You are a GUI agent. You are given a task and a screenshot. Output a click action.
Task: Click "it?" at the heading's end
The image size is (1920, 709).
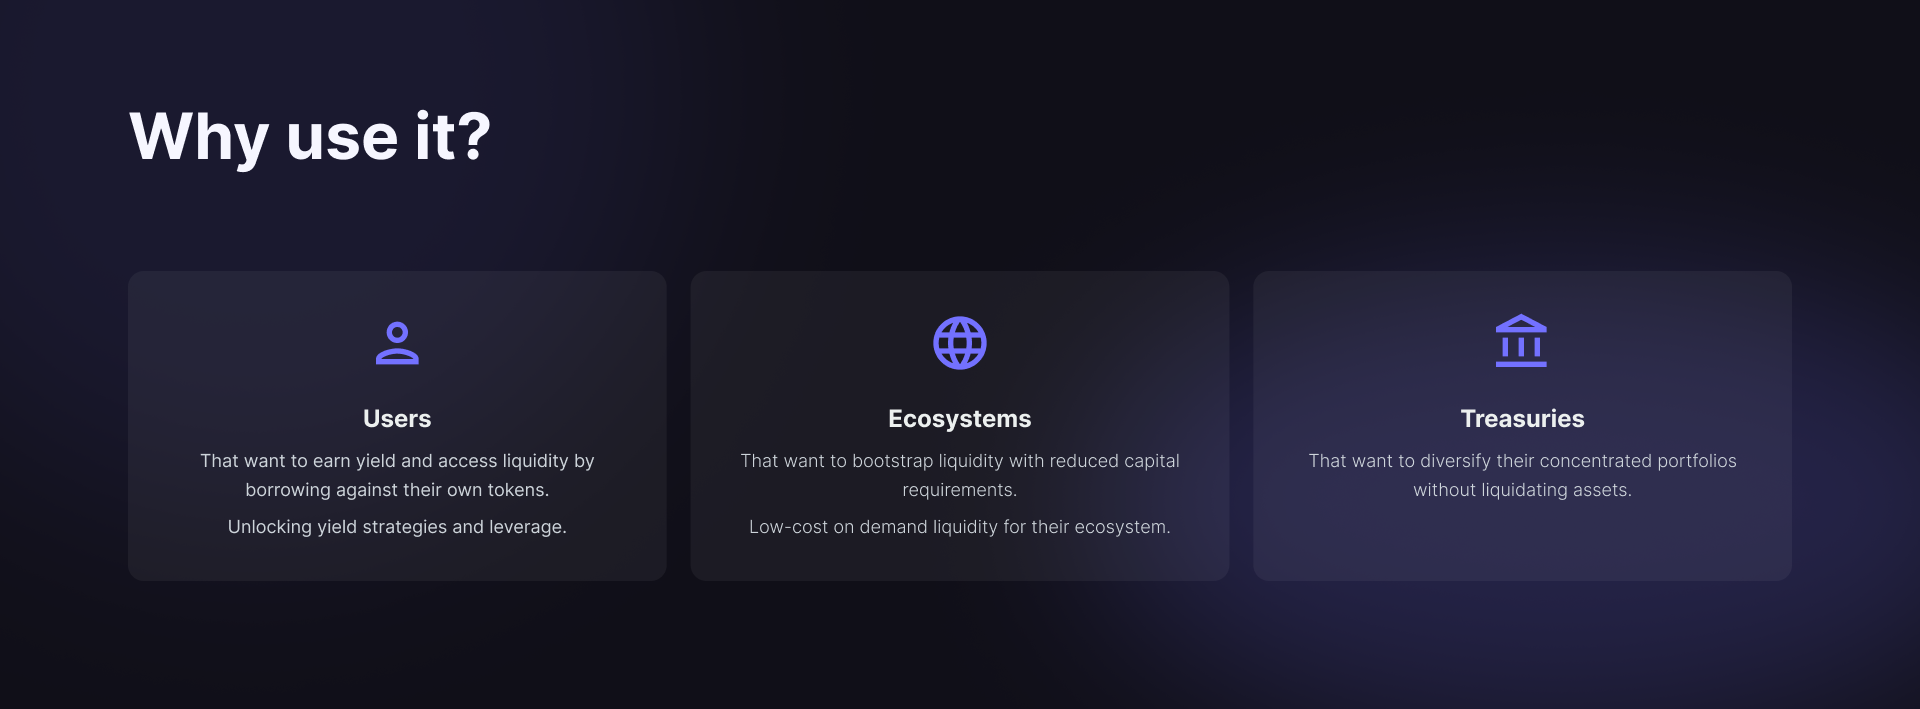453,137
